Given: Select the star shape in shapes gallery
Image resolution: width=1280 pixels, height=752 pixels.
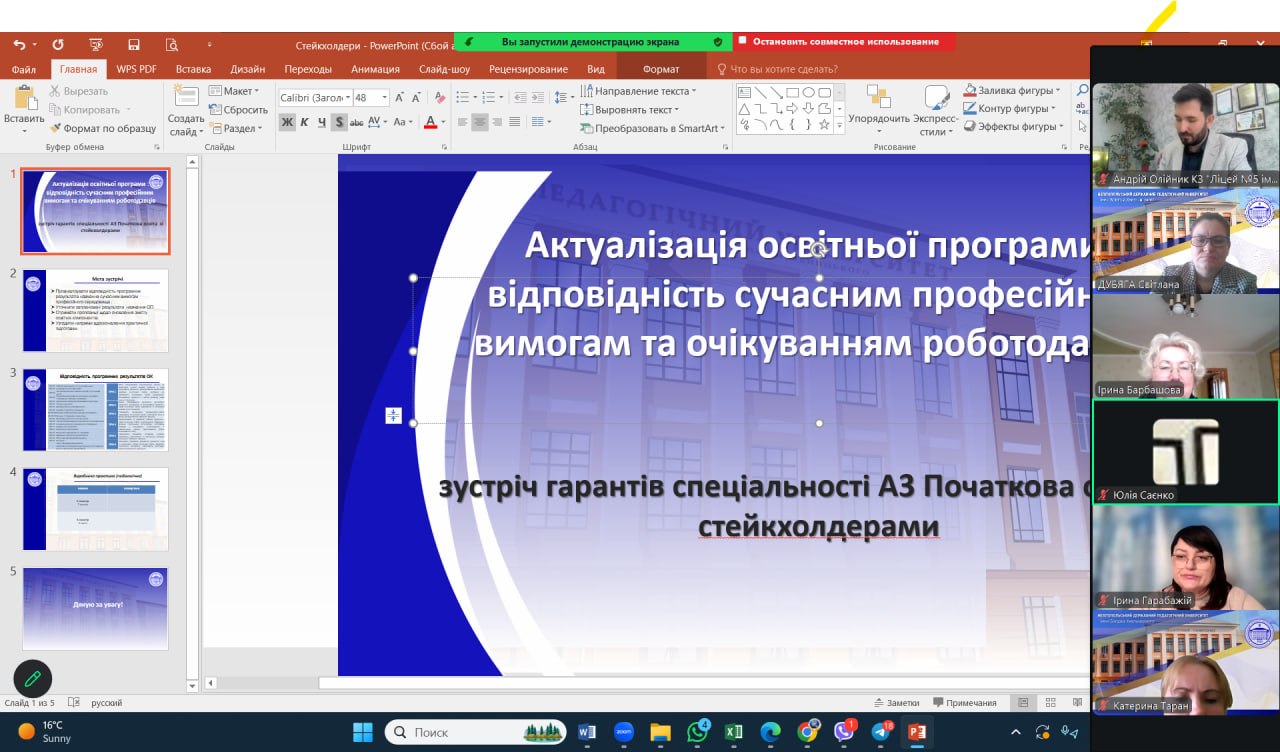Looking at the screenshot, I should click(824, 125).
